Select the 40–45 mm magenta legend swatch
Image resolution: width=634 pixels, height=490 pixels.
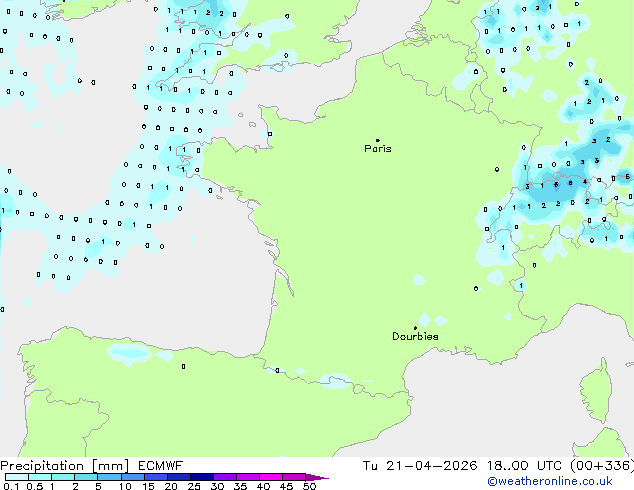271,477
